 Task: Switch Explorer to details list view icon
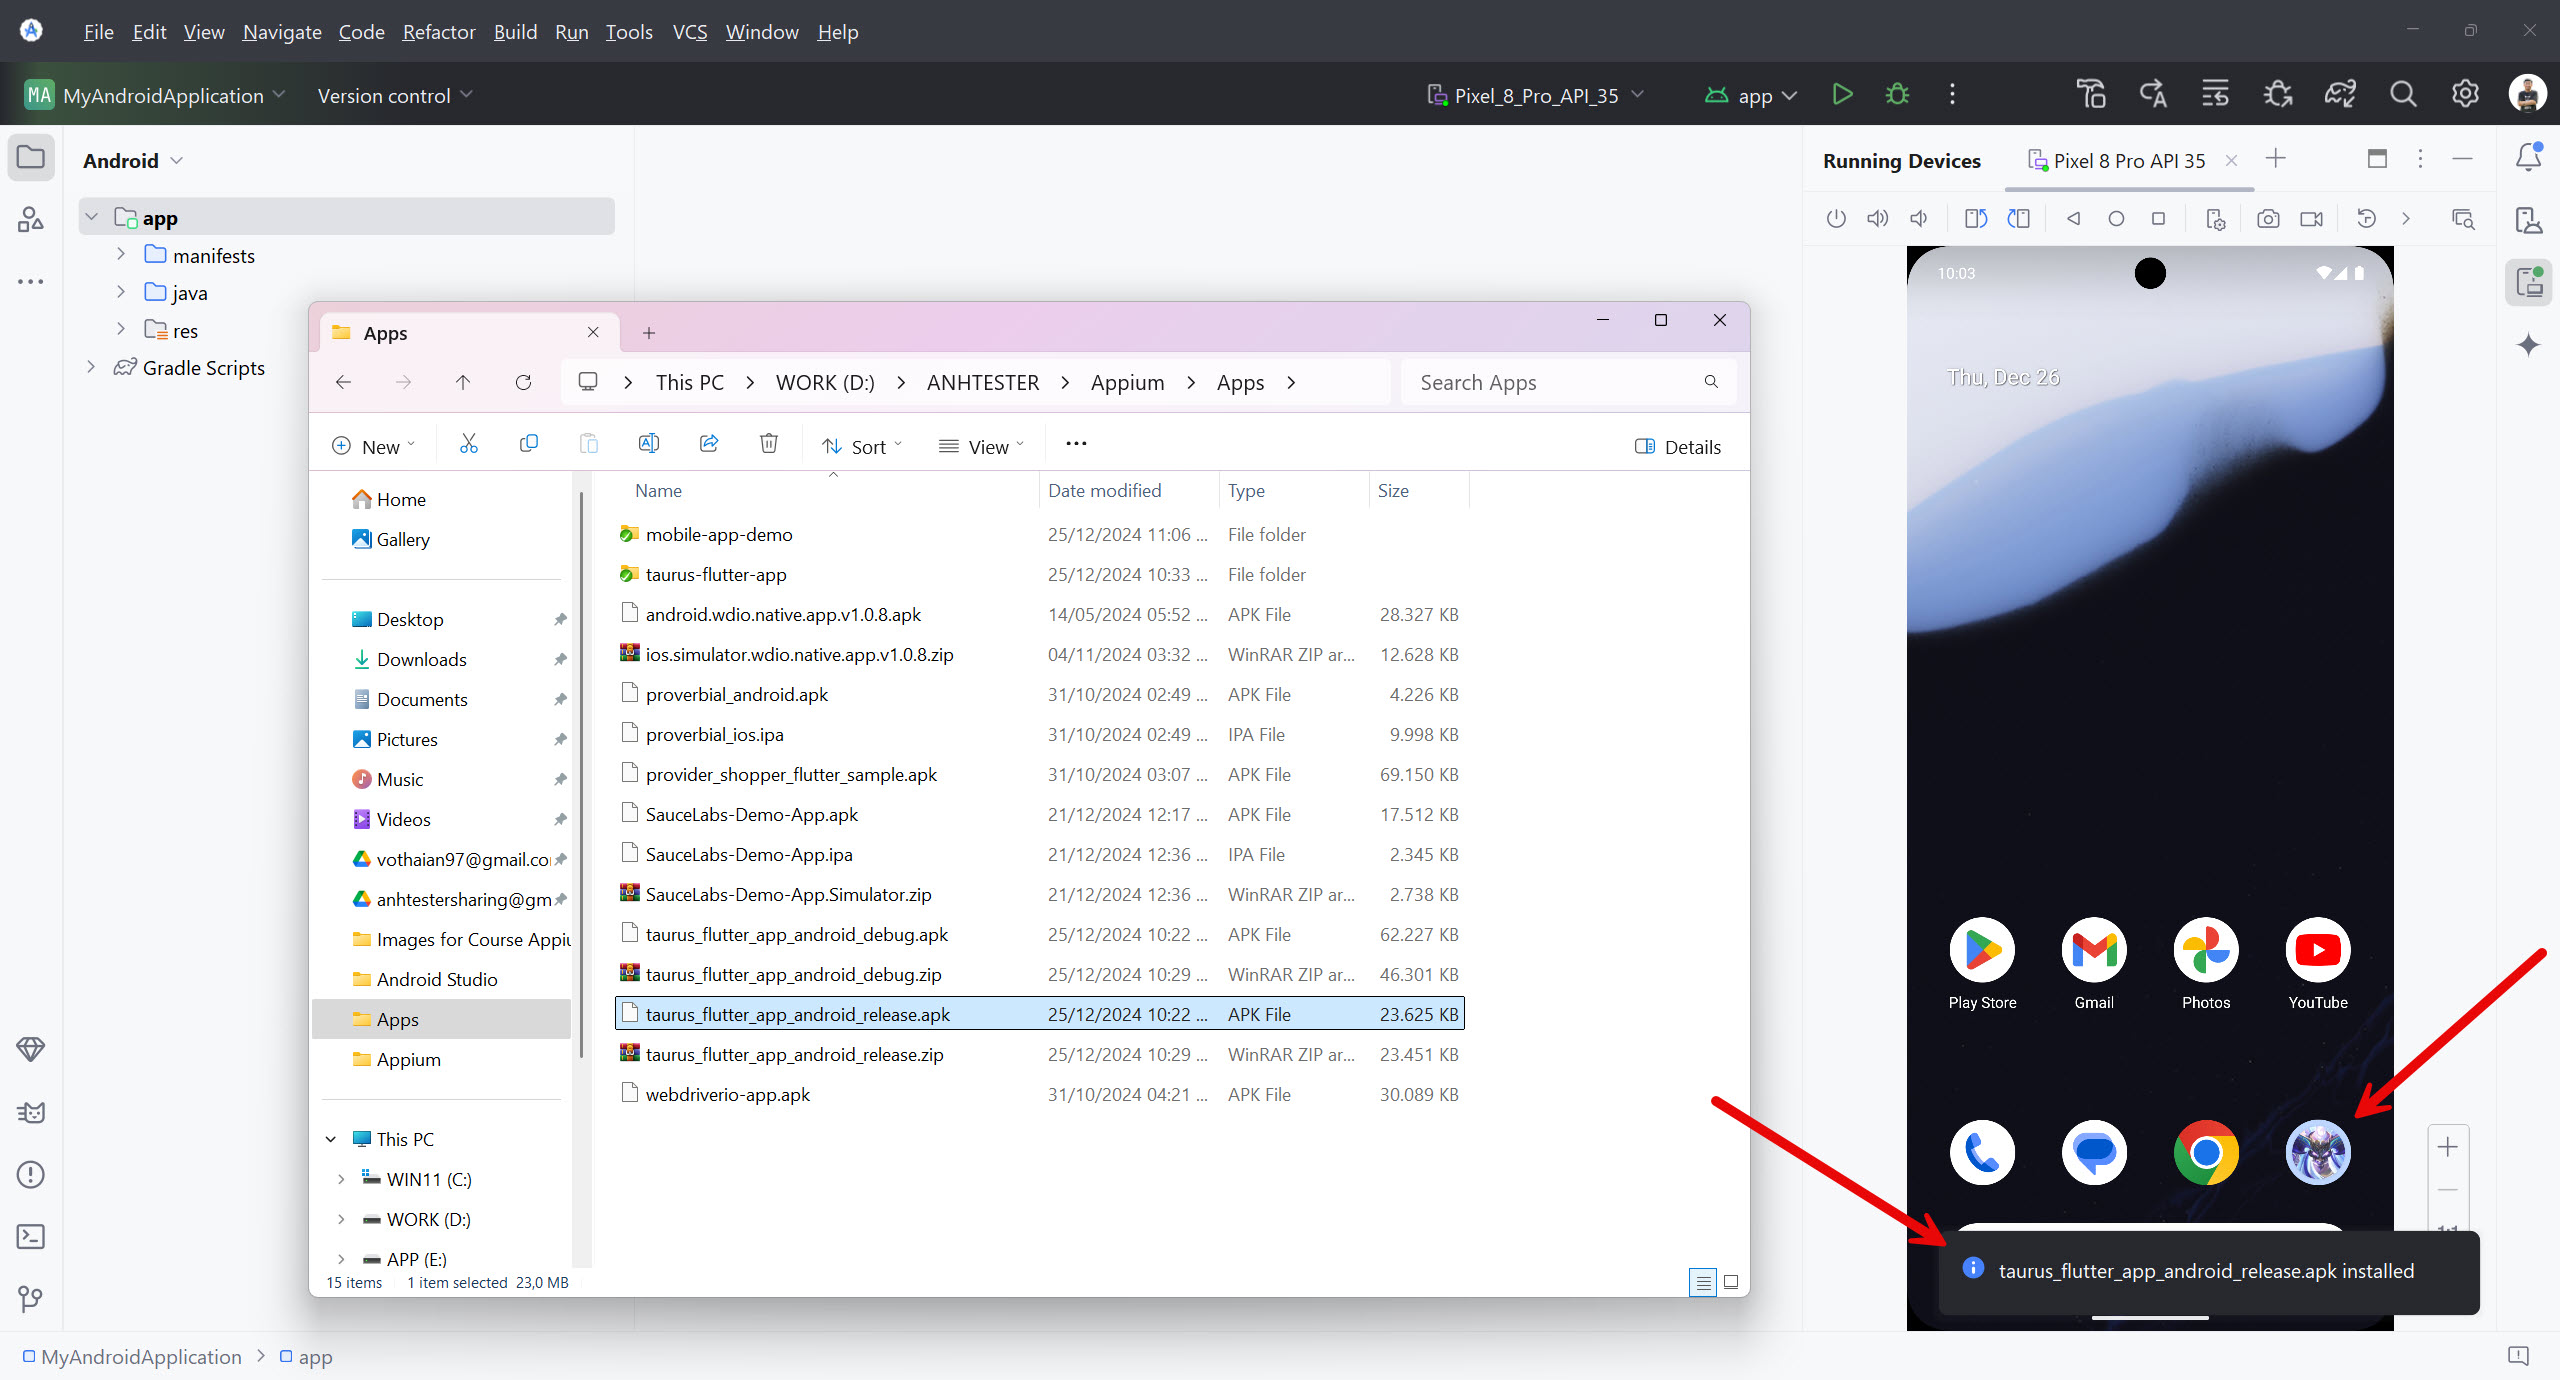(1703, 1282)
